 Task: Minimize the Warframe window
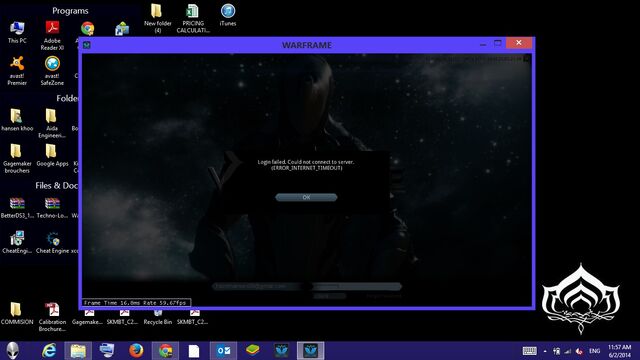coord(483,43)
